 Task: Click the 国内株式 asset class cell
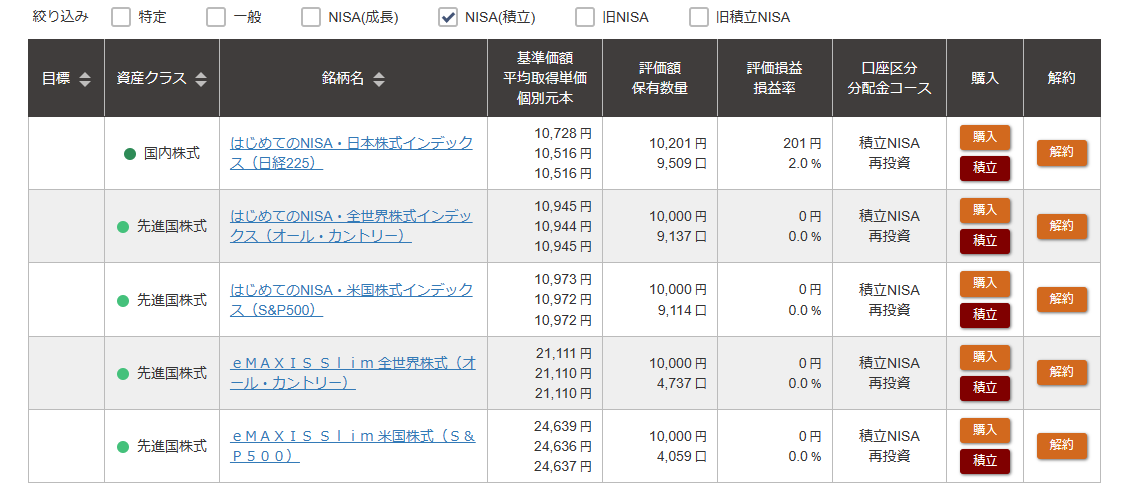point(162,154)
